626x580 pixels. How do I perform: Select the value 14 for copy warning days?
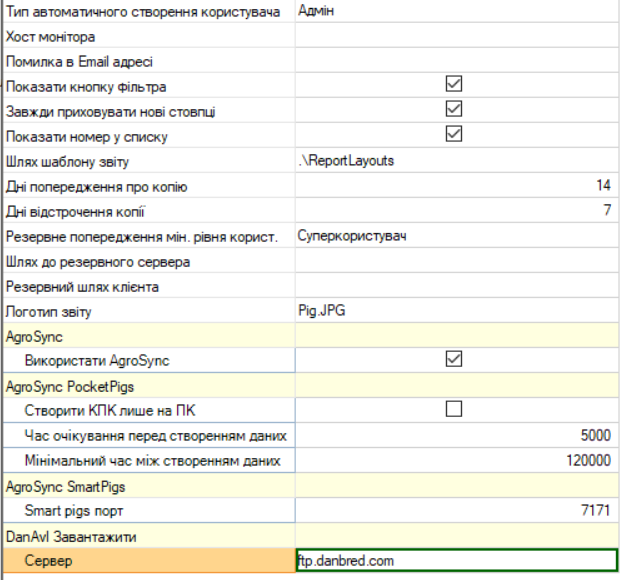pyautogui.click(x=457, y=186)
